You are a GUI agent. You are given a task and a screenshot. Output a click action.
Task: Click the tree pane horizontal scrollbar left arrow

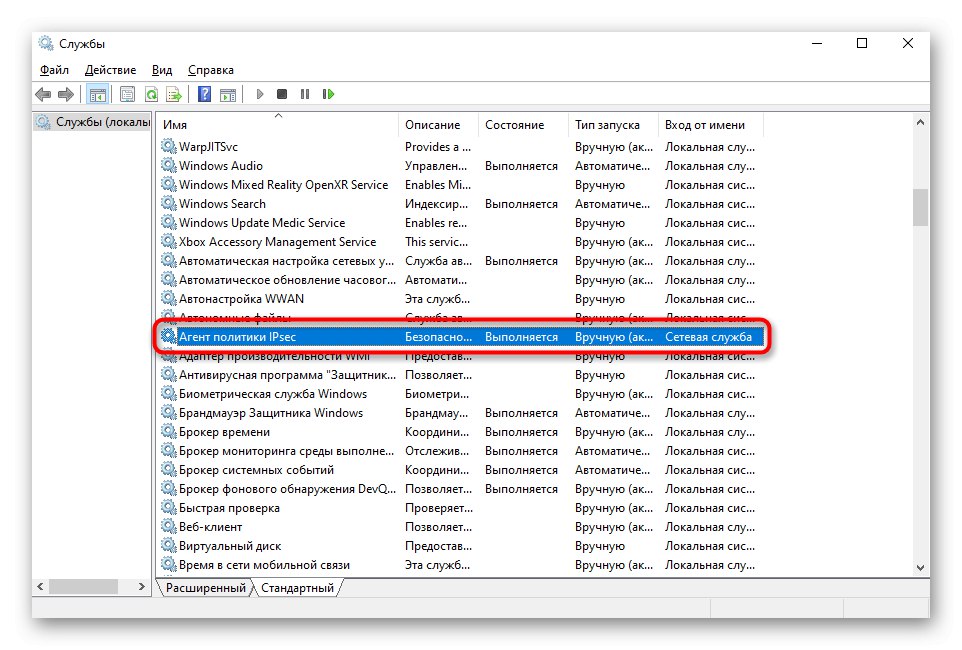[40, 587]
